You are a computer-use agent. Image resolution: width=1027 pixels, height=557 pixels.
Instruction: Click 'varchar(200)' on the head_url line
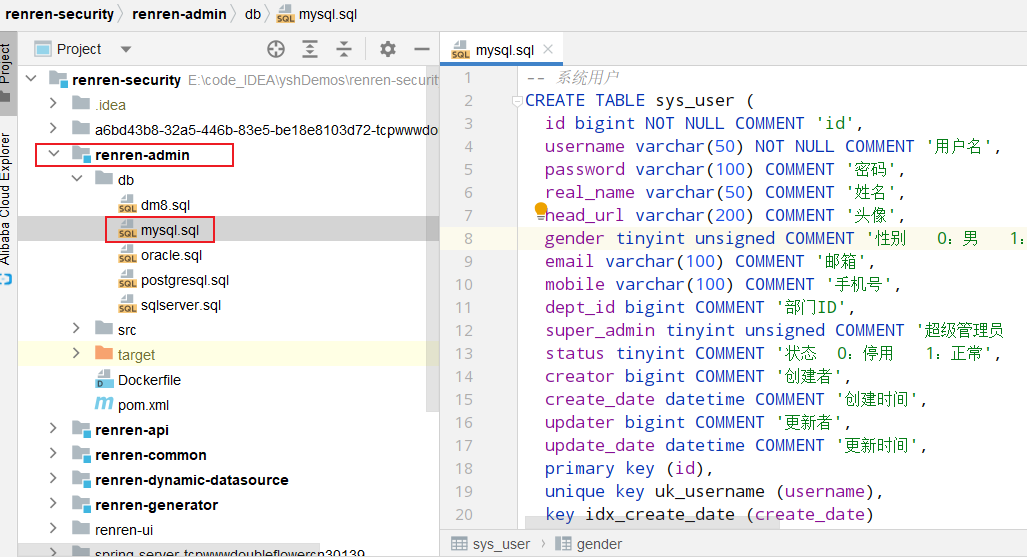click(x=694, y=215)
